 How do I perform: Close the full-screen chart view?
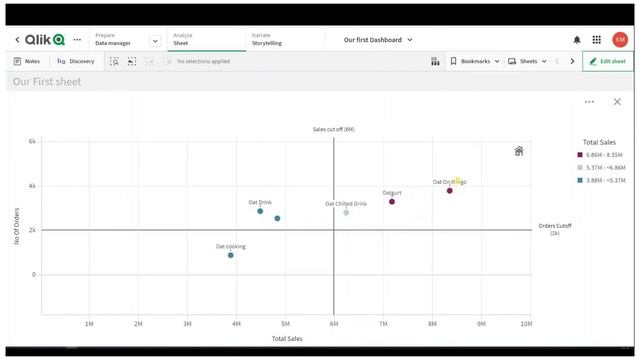point(617,102)
